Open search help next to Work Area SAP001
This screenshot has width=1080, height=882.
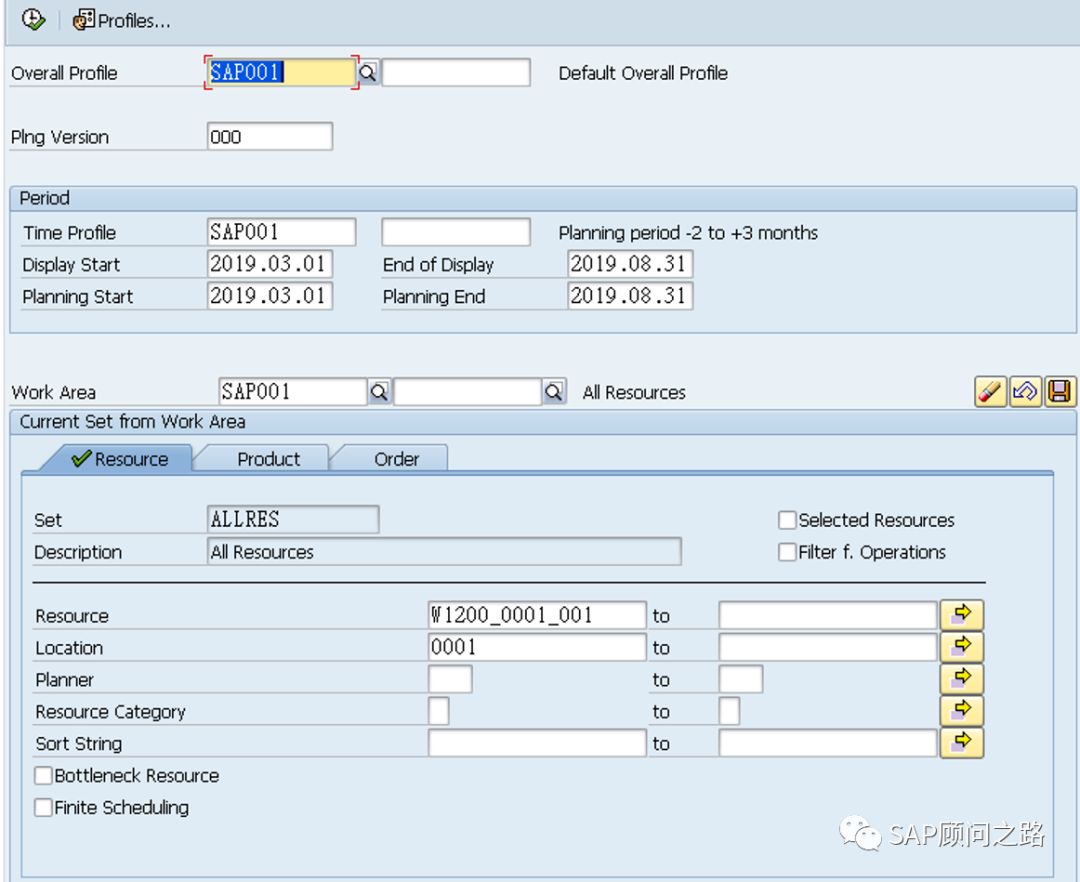coord(379,392)
